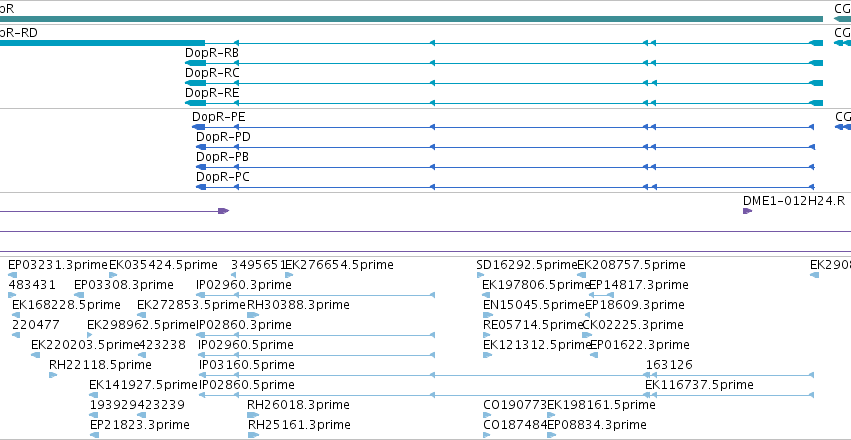Click the DME1-012H24.R feature label
This screenshot has height=440, width=851.
(794, 201)
